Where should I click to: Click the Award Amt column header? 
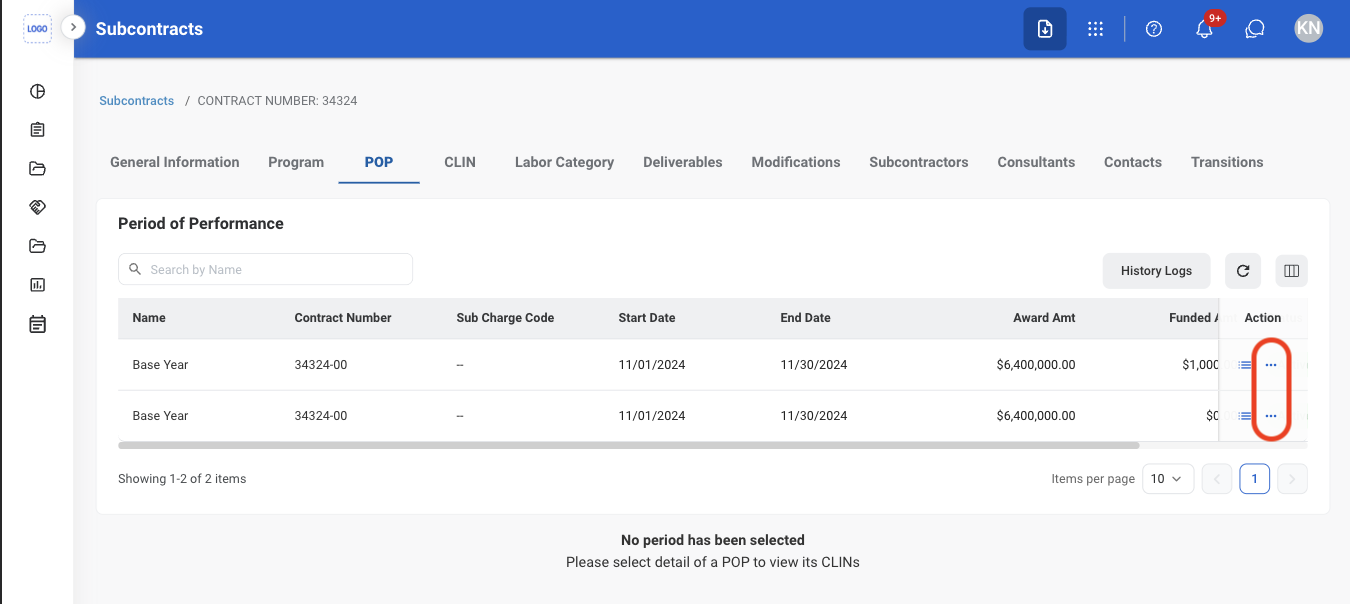(1044, 318)
